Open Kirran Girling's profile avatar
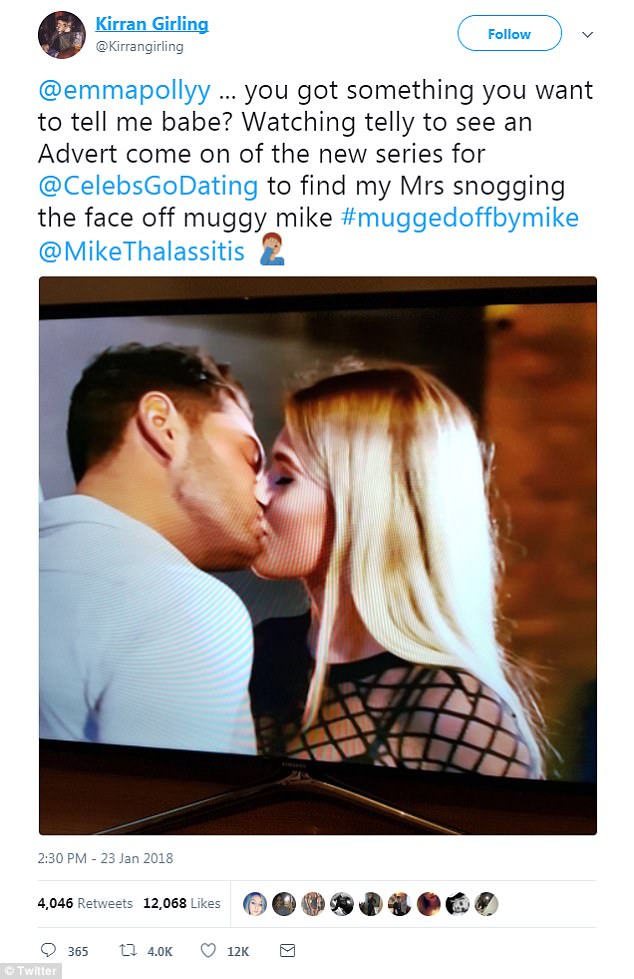Screen dimensions: 634x979 click(61, 35)
